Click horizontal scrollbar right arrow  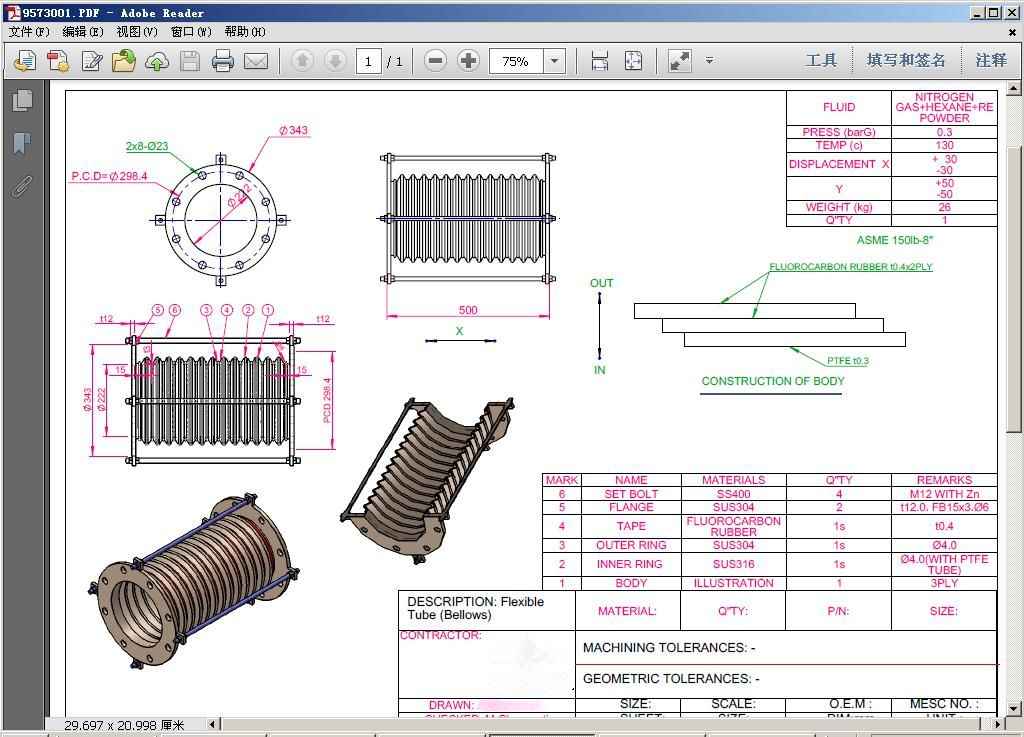[997, 724]
